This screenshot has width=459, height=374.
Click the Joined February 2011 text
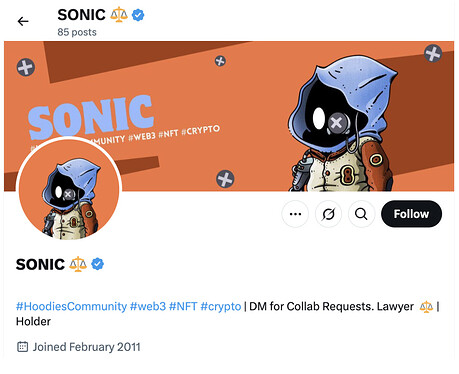[x=86, y=347]
